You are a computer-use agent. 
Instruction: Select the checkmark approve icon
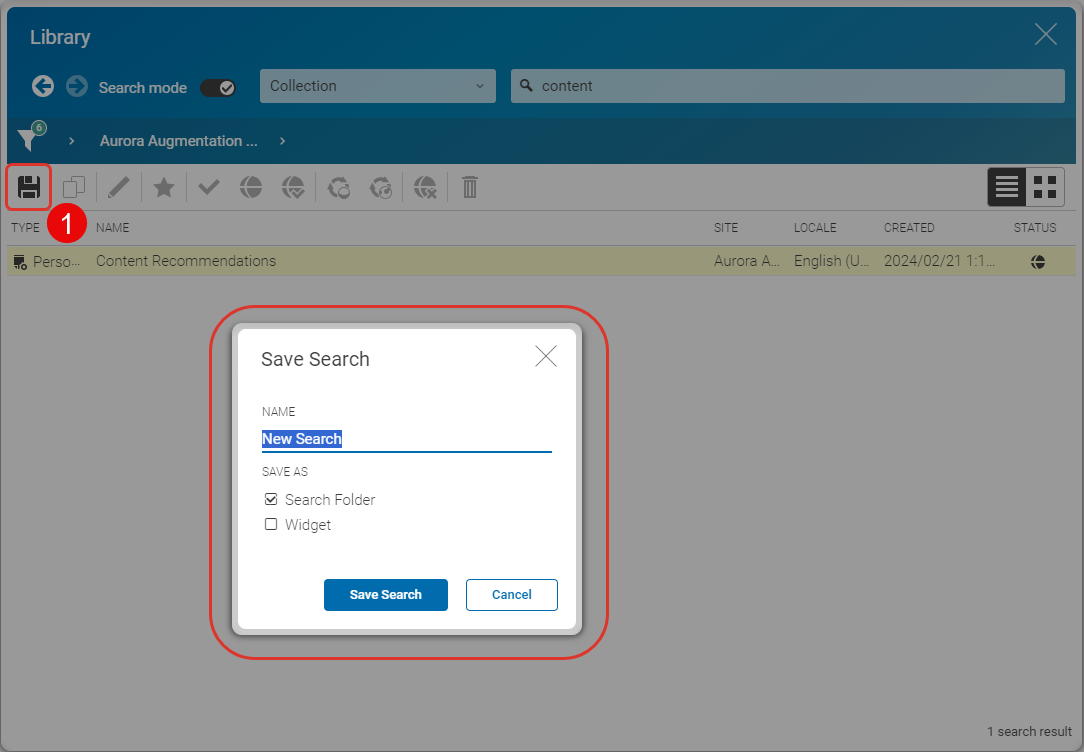[208, 187]
